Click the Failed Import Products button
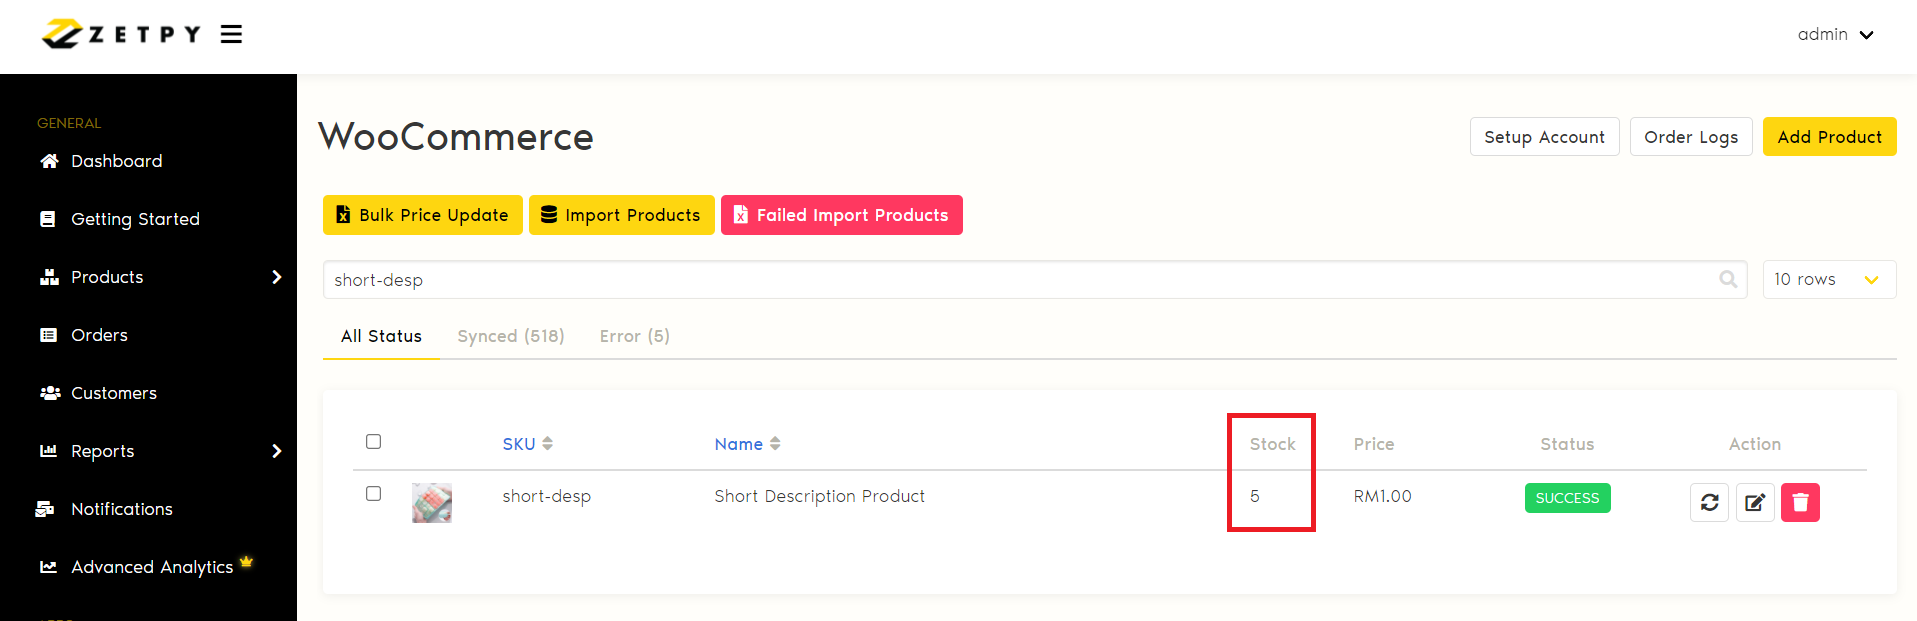Screen dimensions: 1917x621 click(841, 215)
